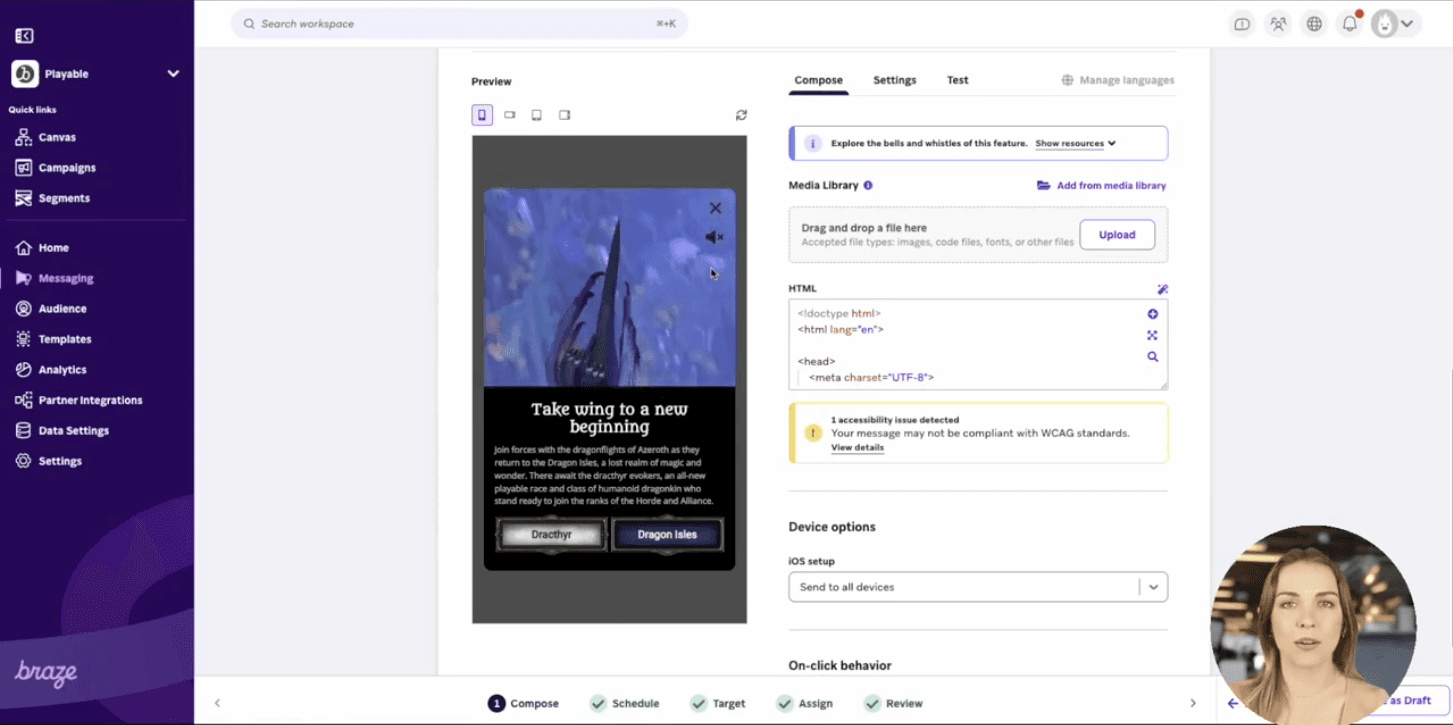The width and height of the screenshot is (1453, 725).
Task: Select Messaging in the sidebar
Action: point(66,278)
